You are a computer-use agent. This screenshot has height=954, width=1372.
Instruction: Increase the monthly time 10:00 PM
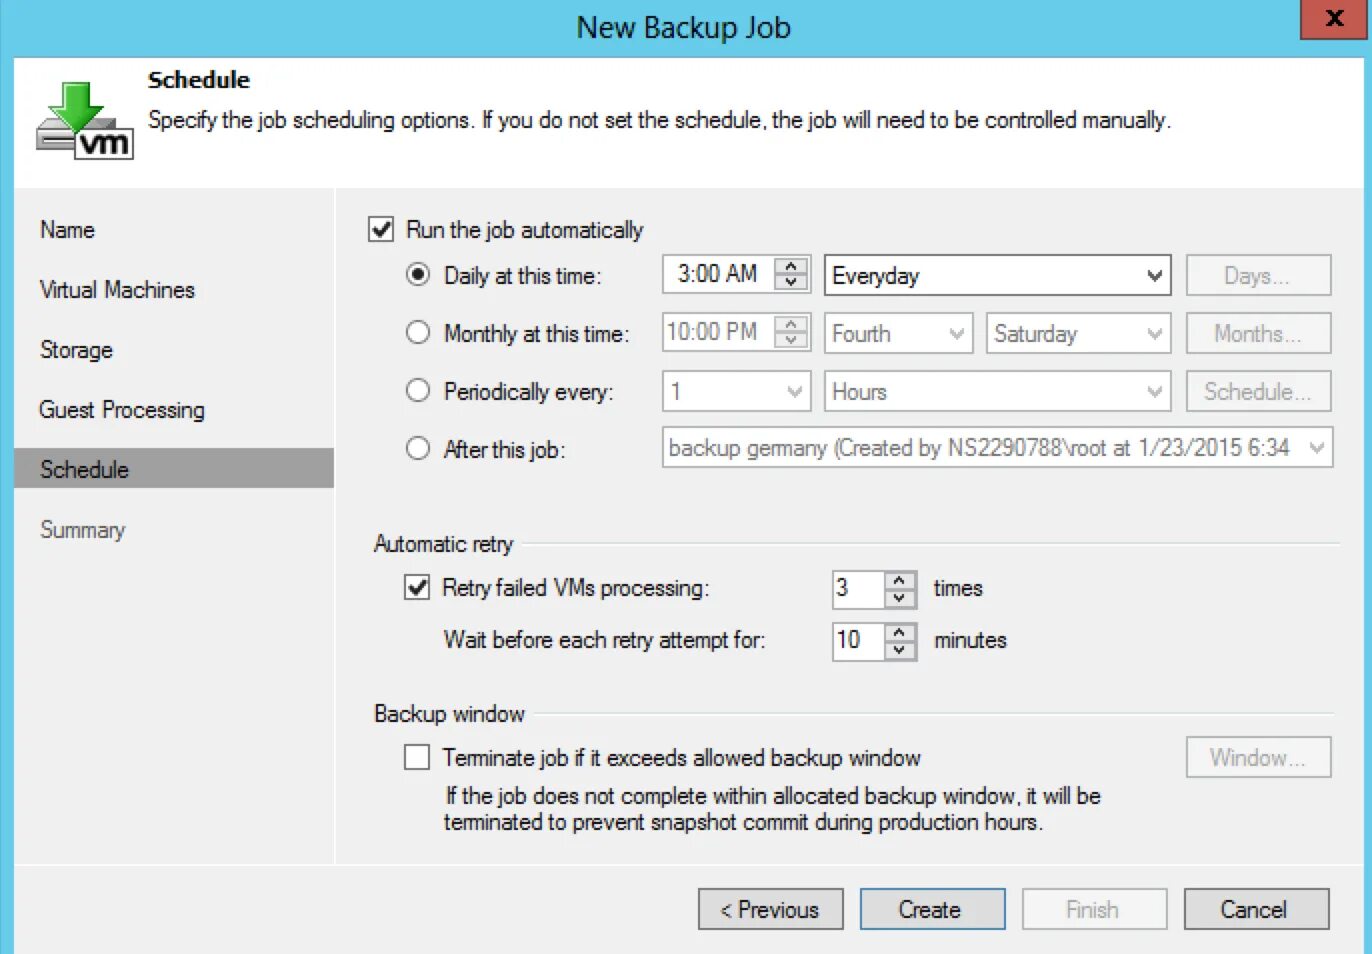click(x=791, y=324)
